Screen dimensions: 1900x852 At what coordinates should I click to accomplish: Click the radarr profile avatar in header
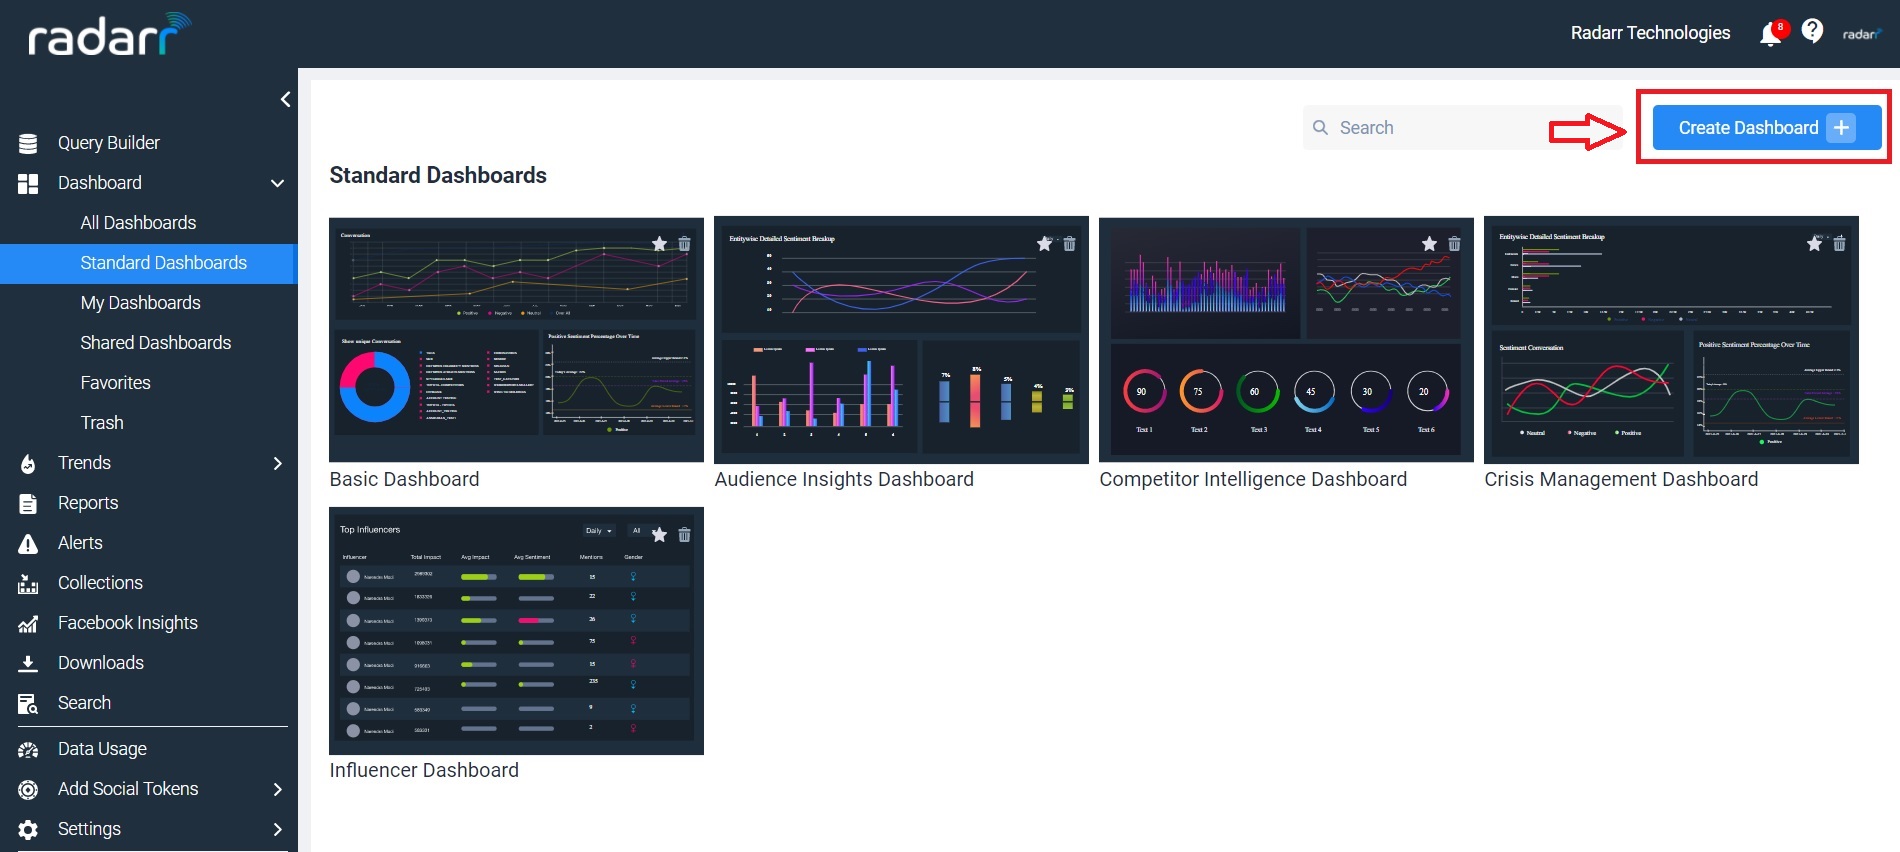point(1862,34)
